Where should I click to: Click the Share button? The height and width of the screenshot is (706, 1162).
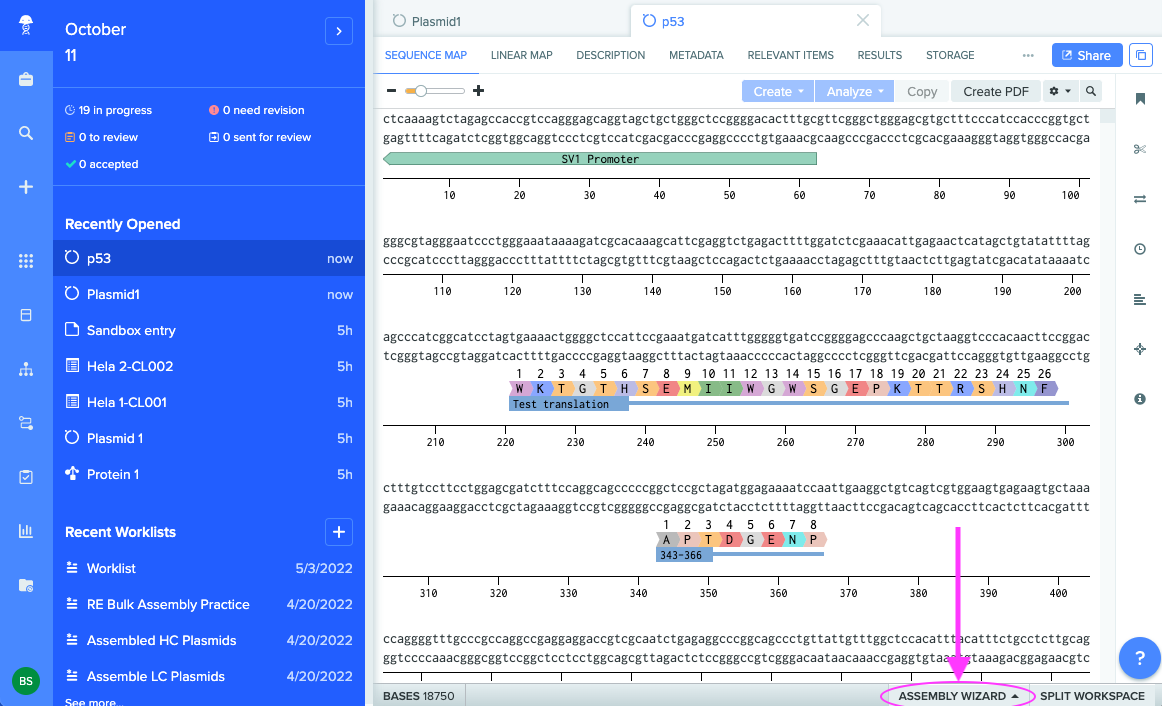1086,56
